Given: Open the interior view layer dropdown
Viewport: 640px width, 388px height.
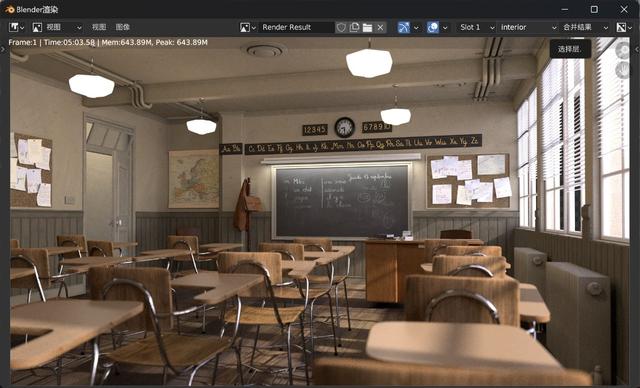Looking at the screenshot, I should pos(528,27).
